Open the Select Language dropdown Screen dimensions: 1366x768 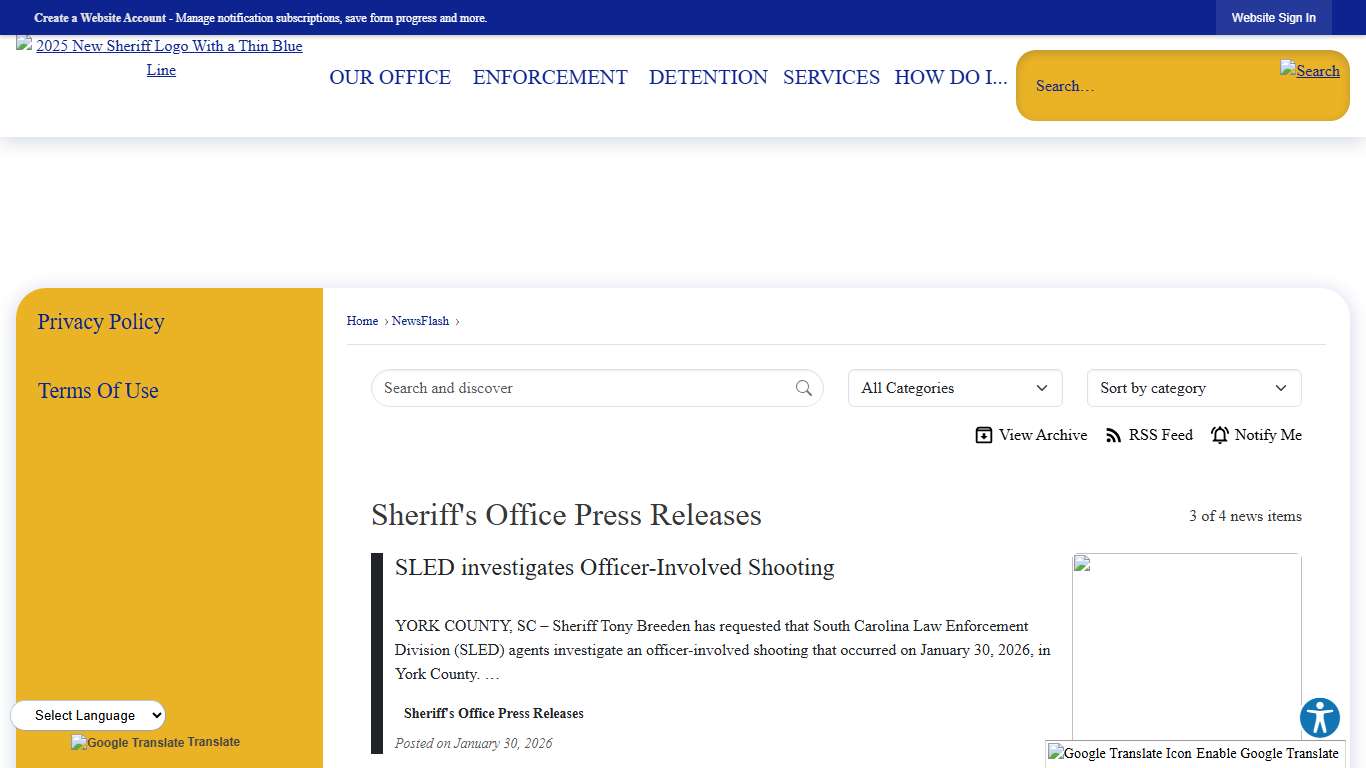tap(88, 715)
